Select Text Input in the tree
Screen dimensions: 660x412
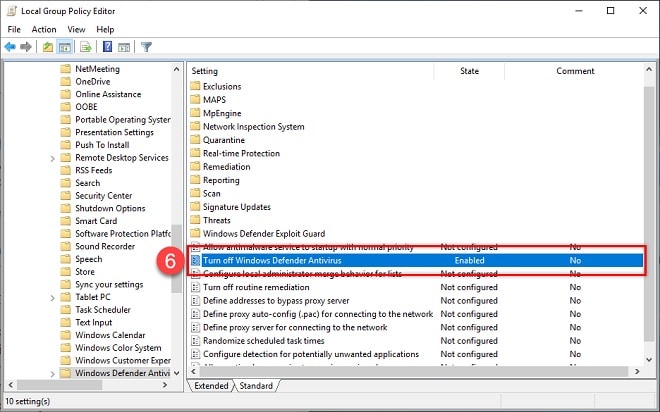[93, 322]
